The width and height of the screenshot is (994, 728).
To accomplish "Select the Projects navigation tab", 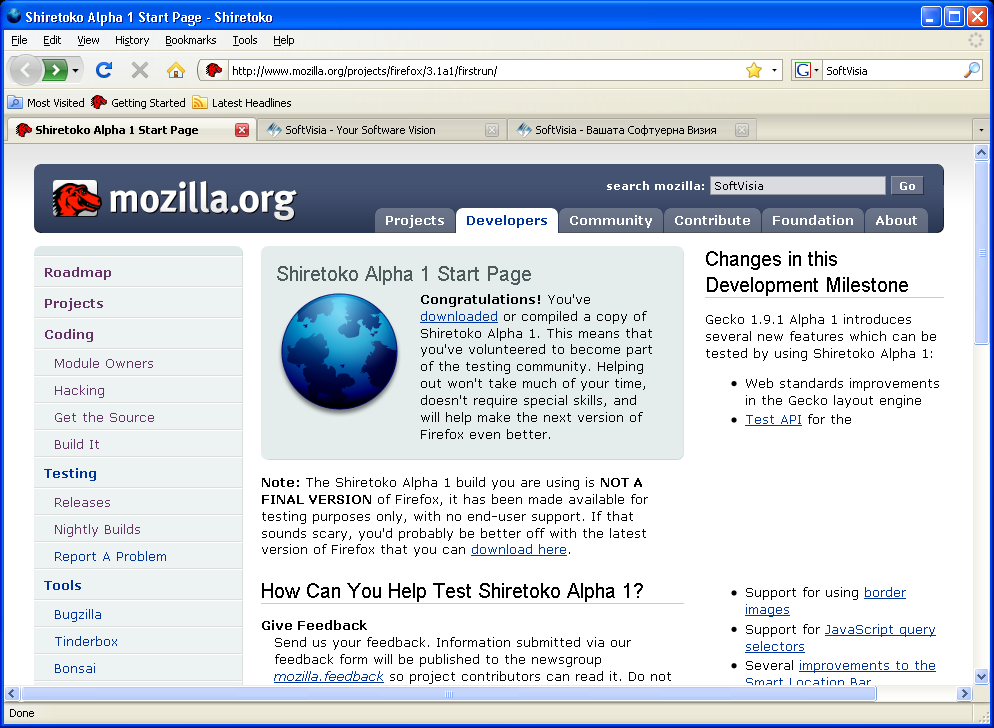I will pos(415,221).
